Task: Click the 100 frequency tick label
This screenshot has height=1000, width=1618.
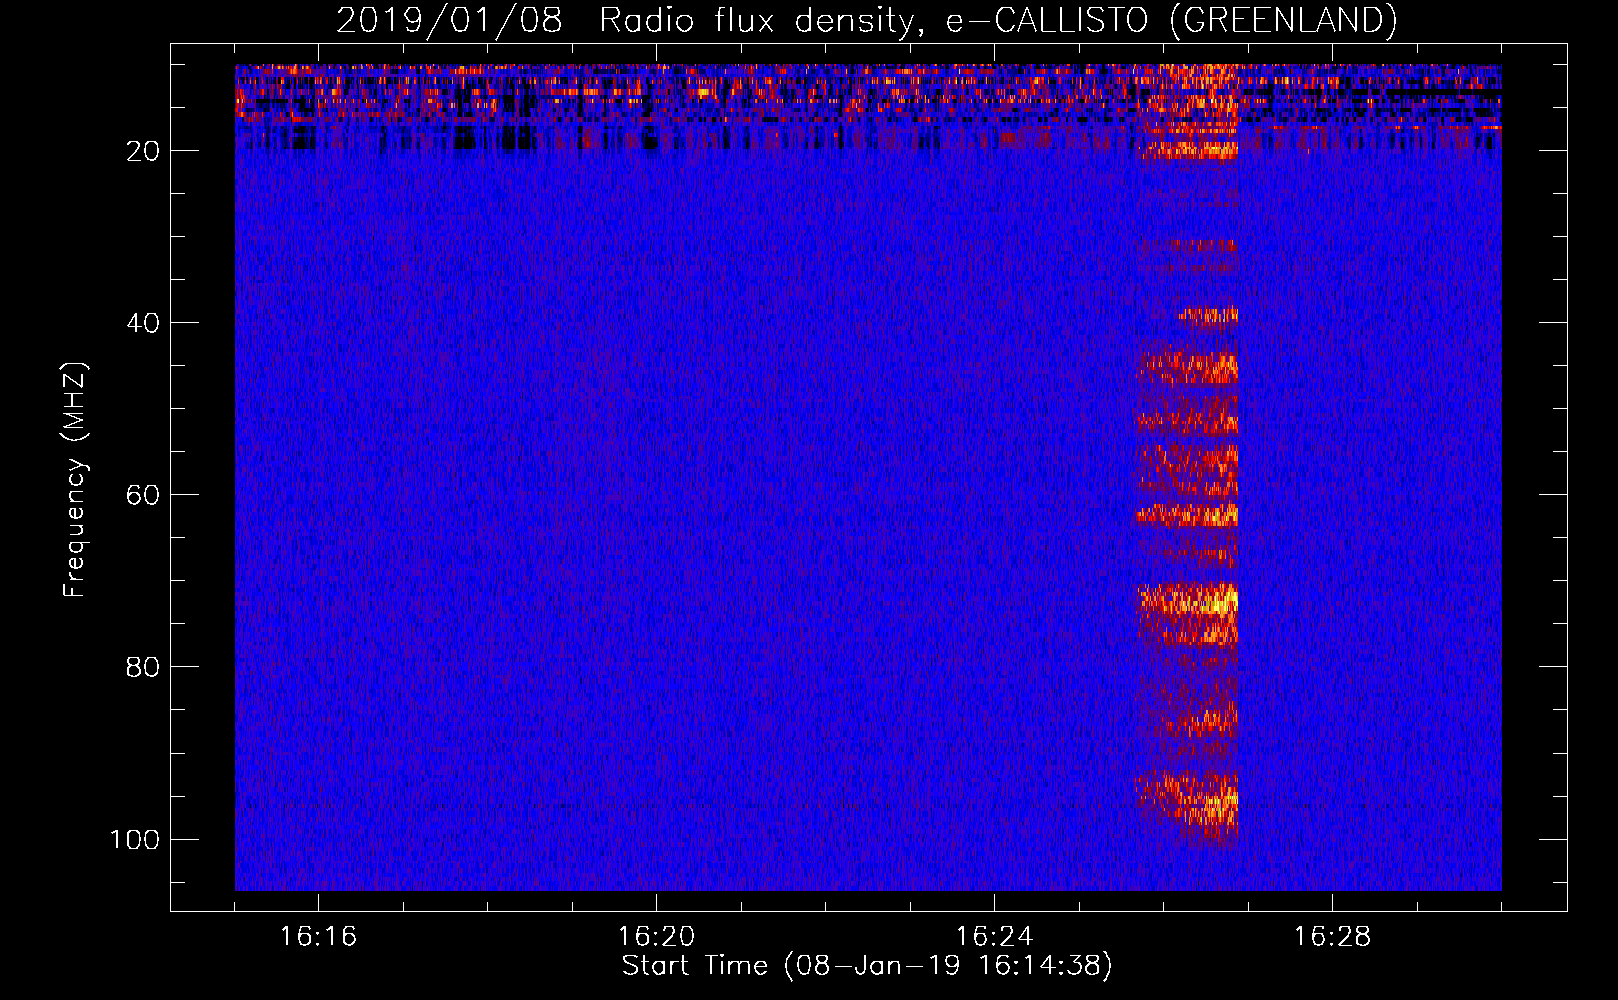Action: point(135,839)
